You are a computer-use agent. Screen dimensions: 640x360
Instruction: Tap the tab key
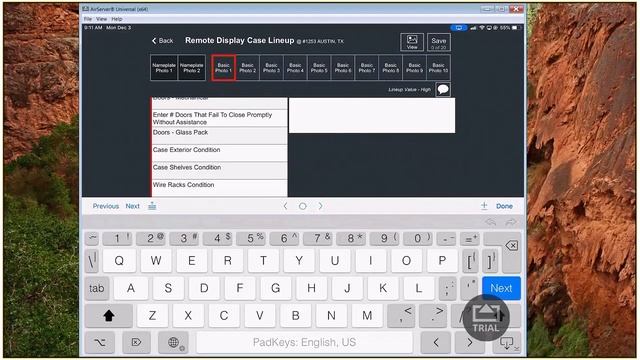[x=97, y=288]
